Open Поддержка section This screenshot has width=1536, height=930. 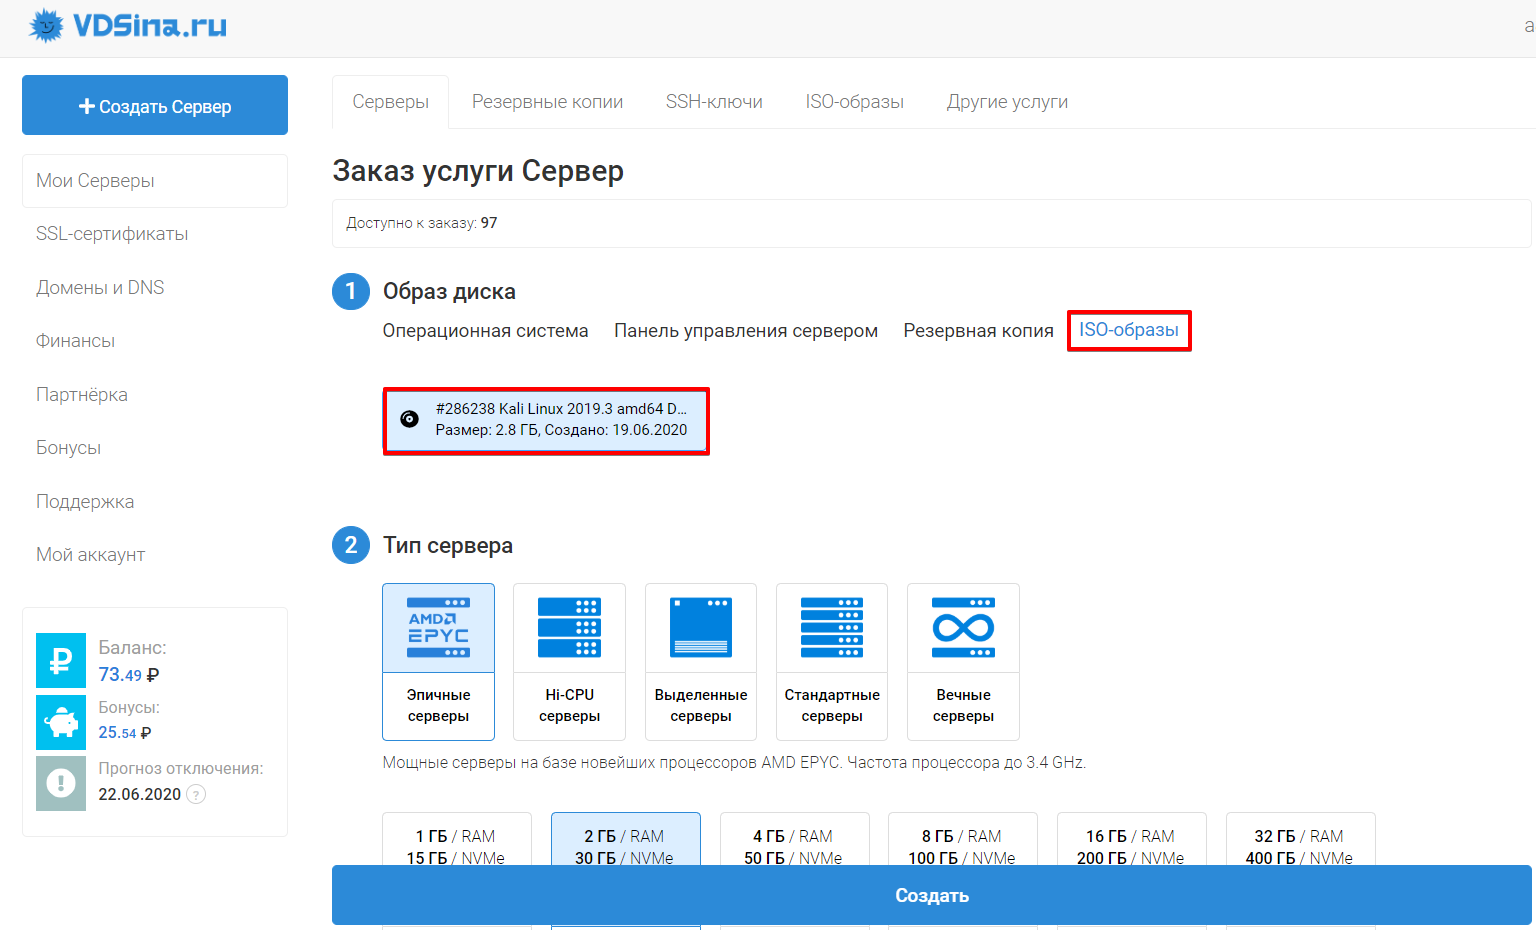85,502
